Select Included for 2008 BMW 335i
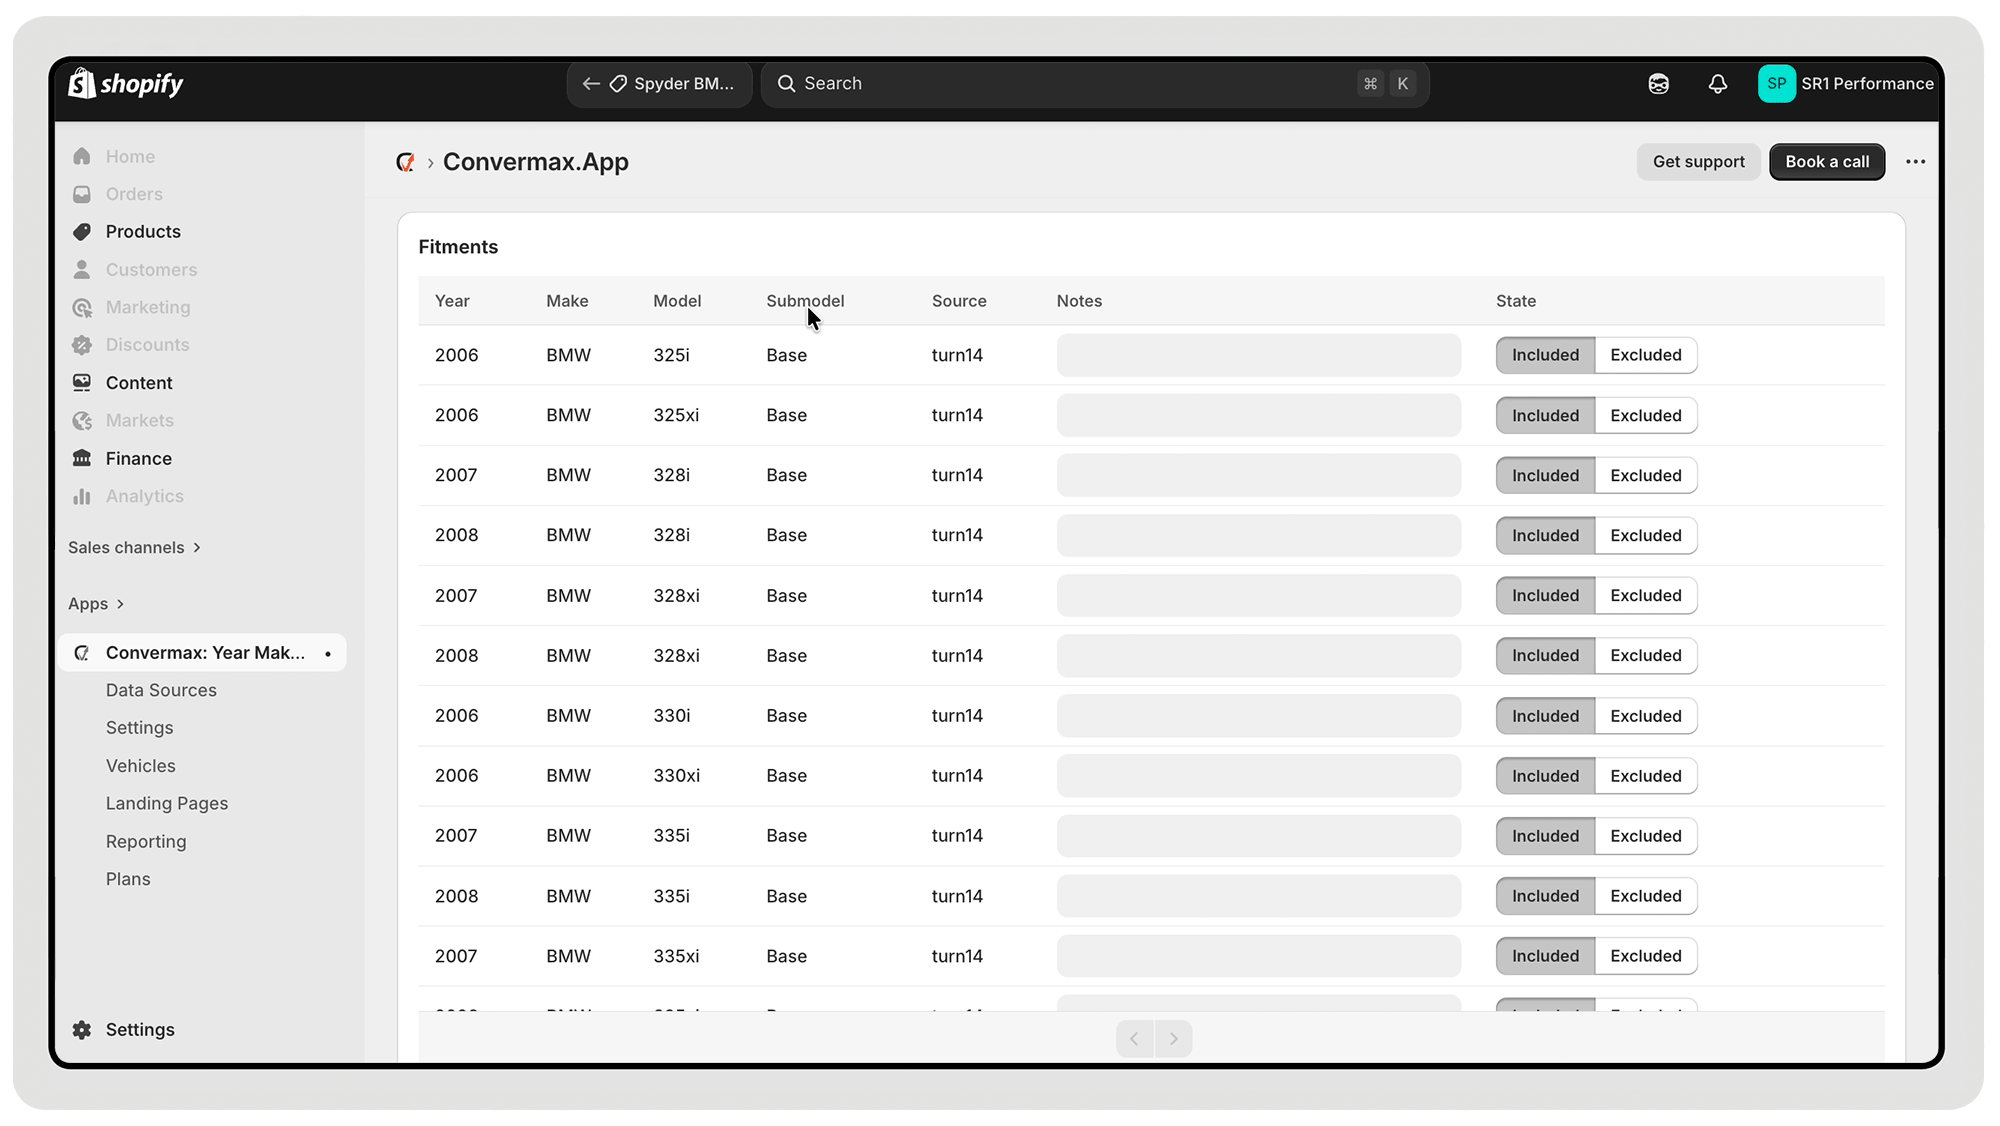The image size is (2000, 1126). pyautogui.click(x=1545, y=896)
